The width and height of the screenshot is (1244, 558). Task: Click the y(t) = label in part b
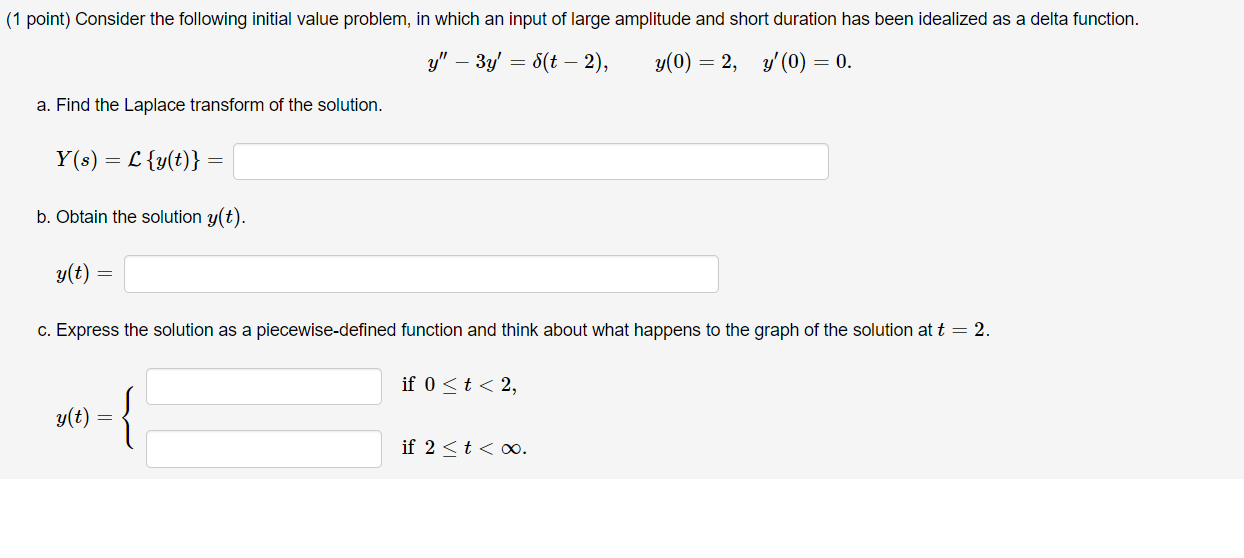pos(84,273)
